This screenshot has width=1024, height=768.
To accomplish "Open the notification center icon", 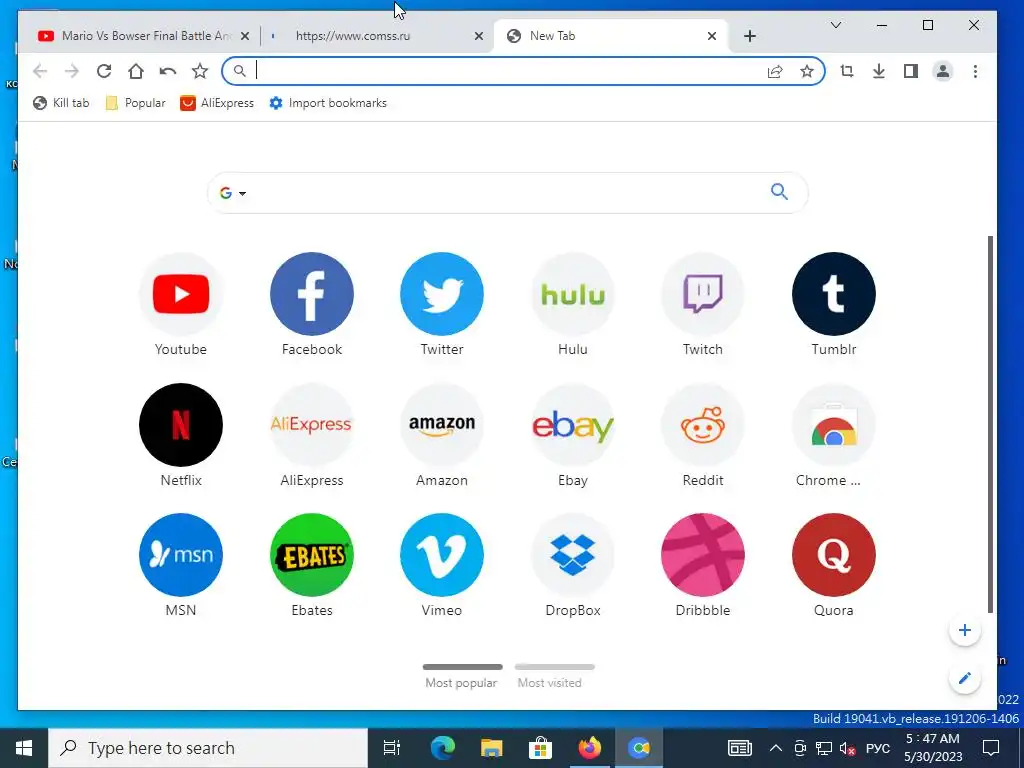I will click(991, 748).
